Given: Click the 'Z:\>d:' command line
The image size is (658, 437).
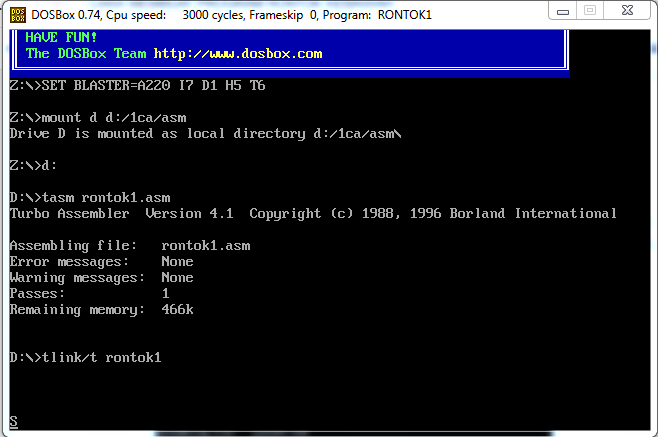Looking at the screenshot, I should pyautogui.click(x=33, y=165).
